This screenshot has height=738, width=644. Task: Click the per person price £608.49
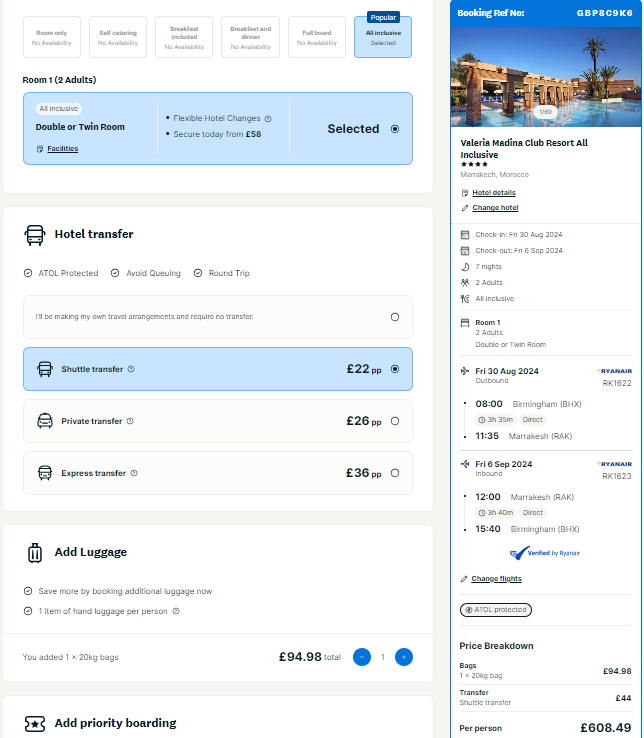coord(605,728)
